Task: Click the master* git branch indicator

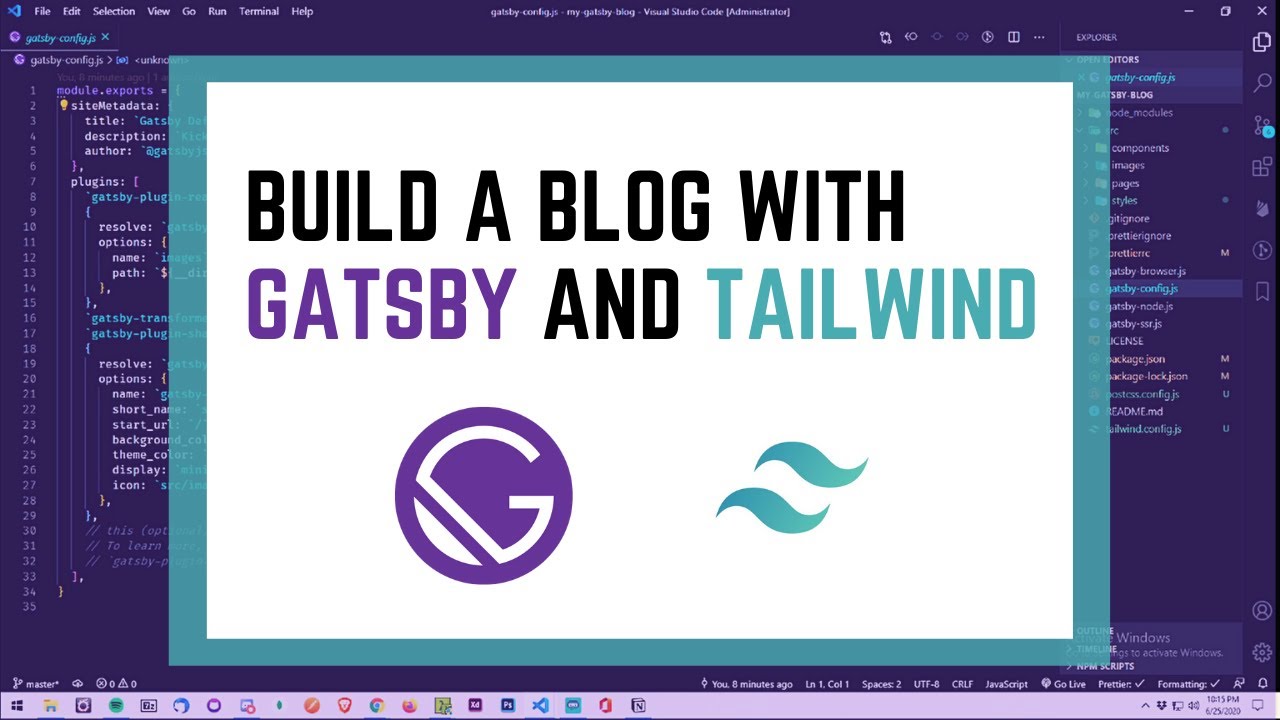Action: coord(36,684)
